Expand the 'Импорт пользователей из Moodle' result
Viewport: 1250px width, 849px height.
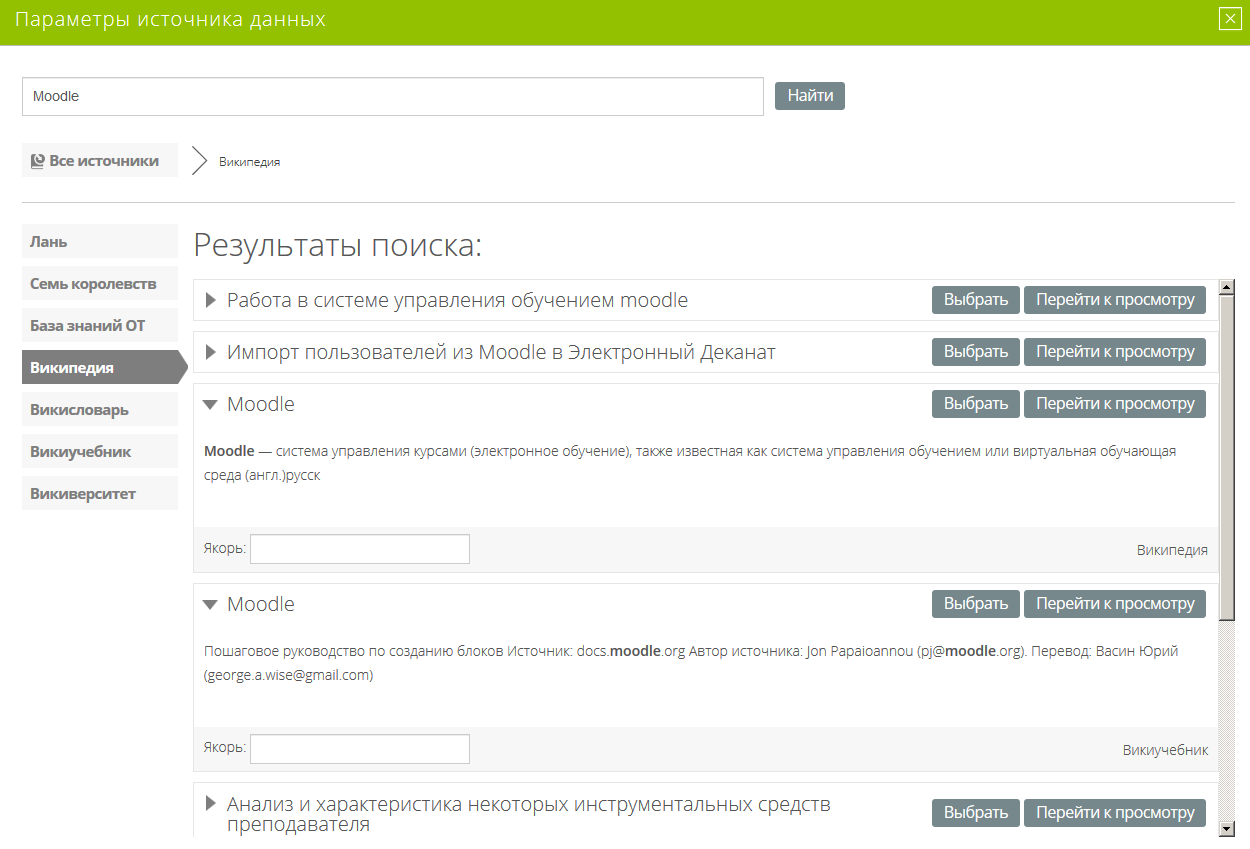211,352
